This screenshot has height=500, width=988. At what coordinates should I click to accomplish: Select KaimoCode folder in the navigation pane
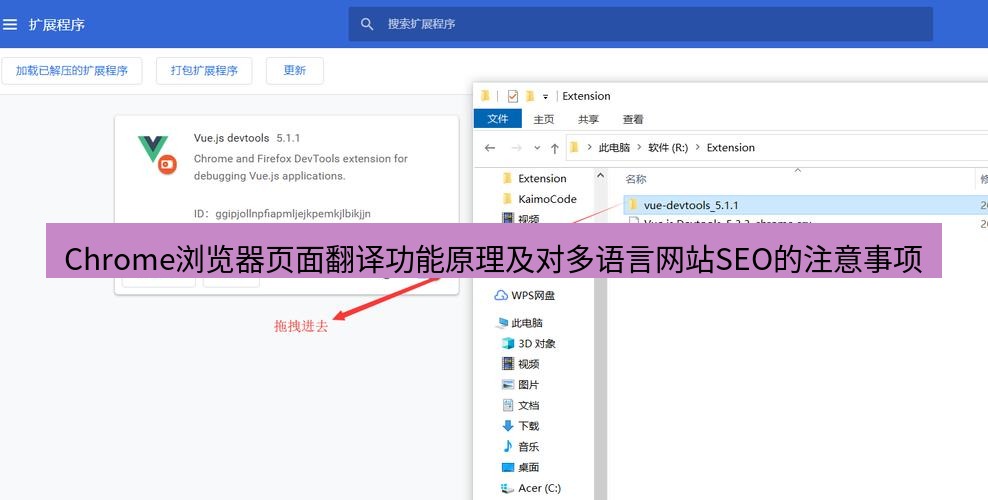(547, 199)
